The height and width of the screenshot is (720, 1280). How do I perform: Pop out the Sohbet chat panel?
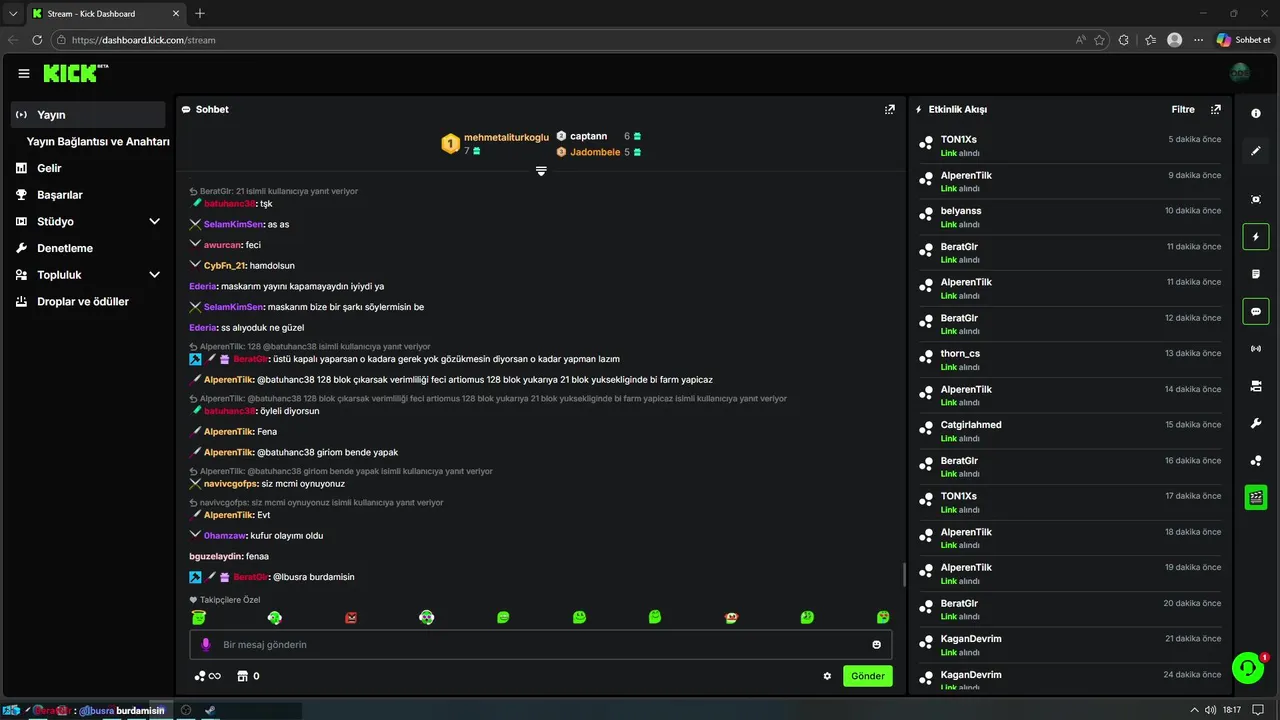click(x=890, y=110)
